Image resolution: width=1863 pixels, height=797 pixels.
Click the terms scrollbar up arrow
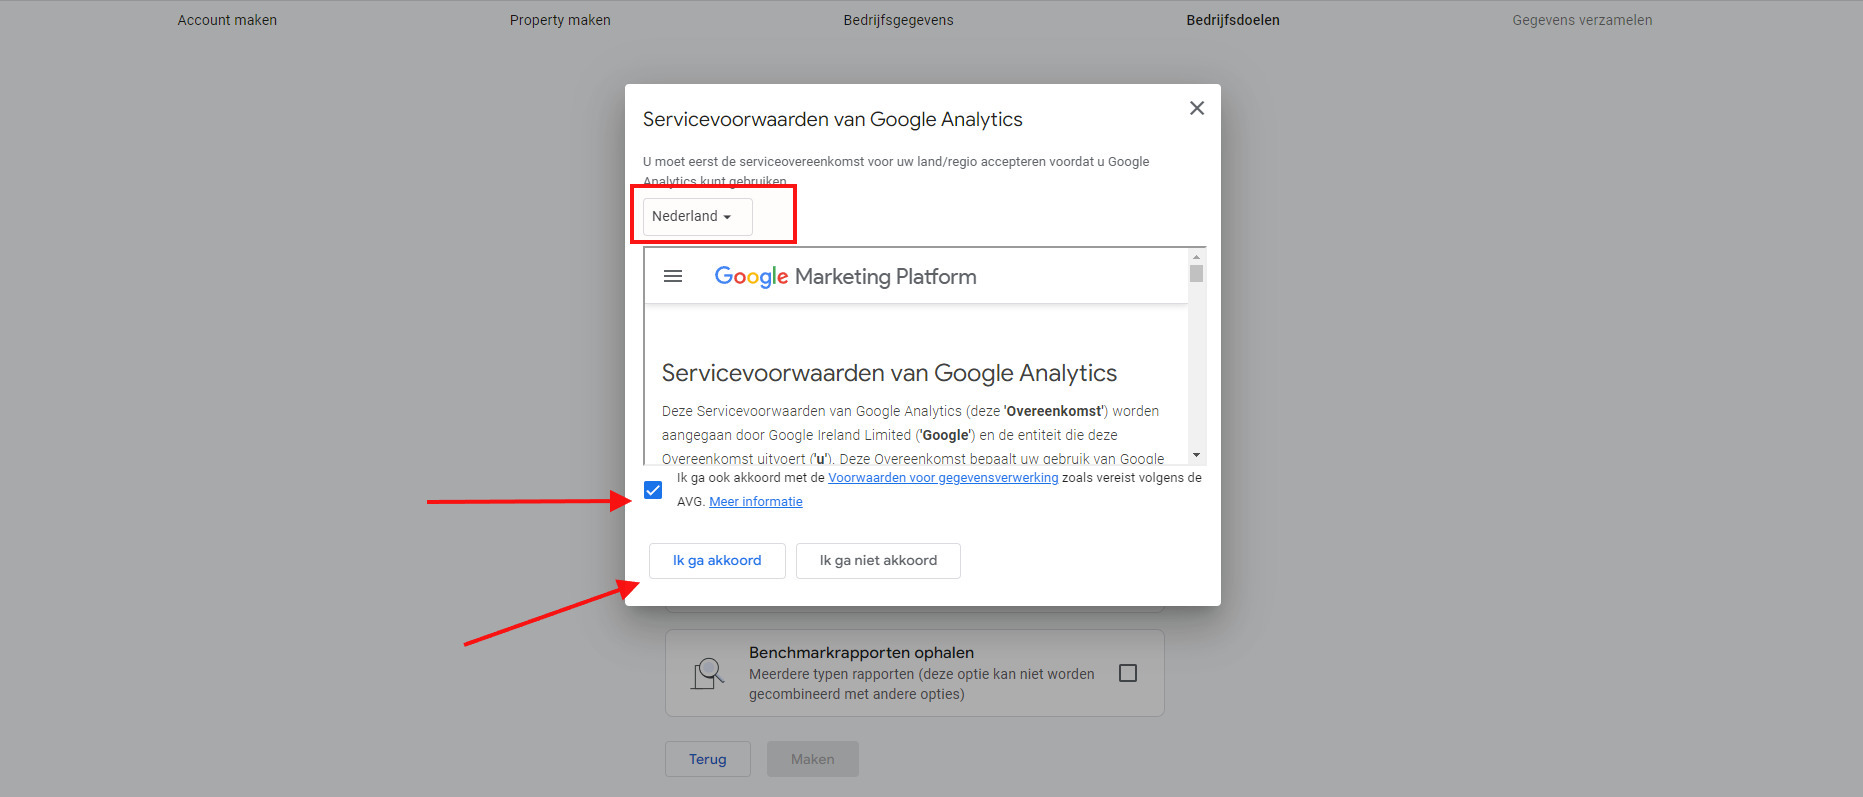(x=1196, y=257)
